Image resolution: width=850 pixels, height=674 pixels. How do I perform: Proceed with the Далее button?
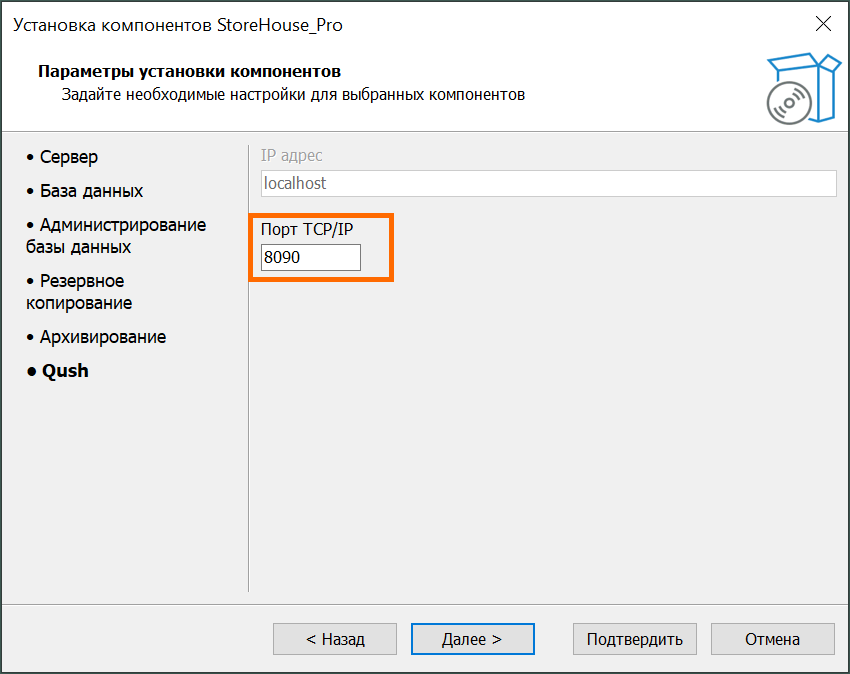click(x=472, y=639)
